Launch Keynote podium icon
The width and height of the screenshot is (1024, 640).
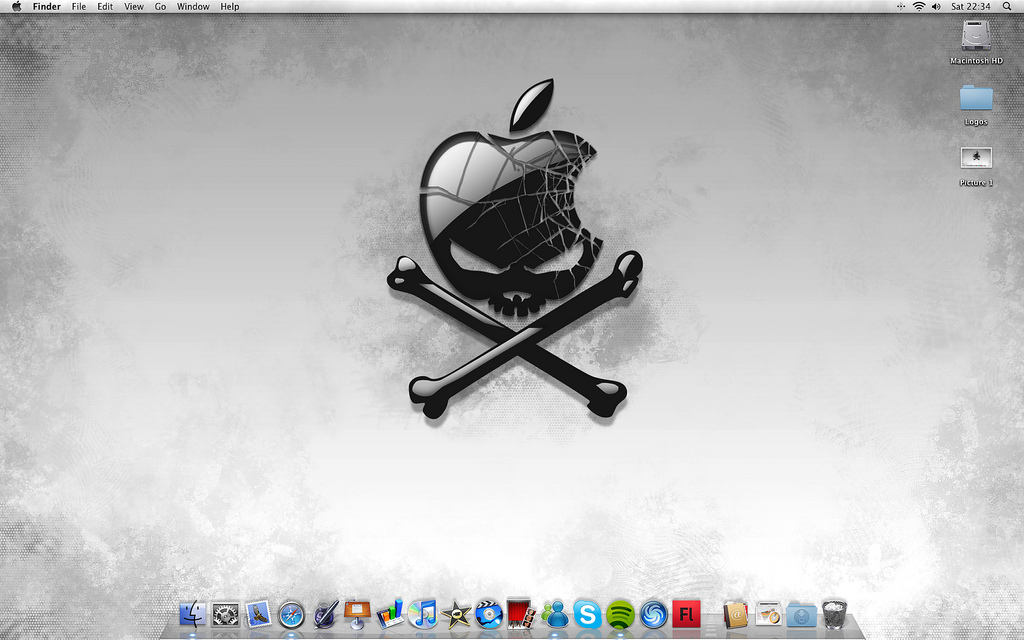pyautogui.click(x=357, y=614)
